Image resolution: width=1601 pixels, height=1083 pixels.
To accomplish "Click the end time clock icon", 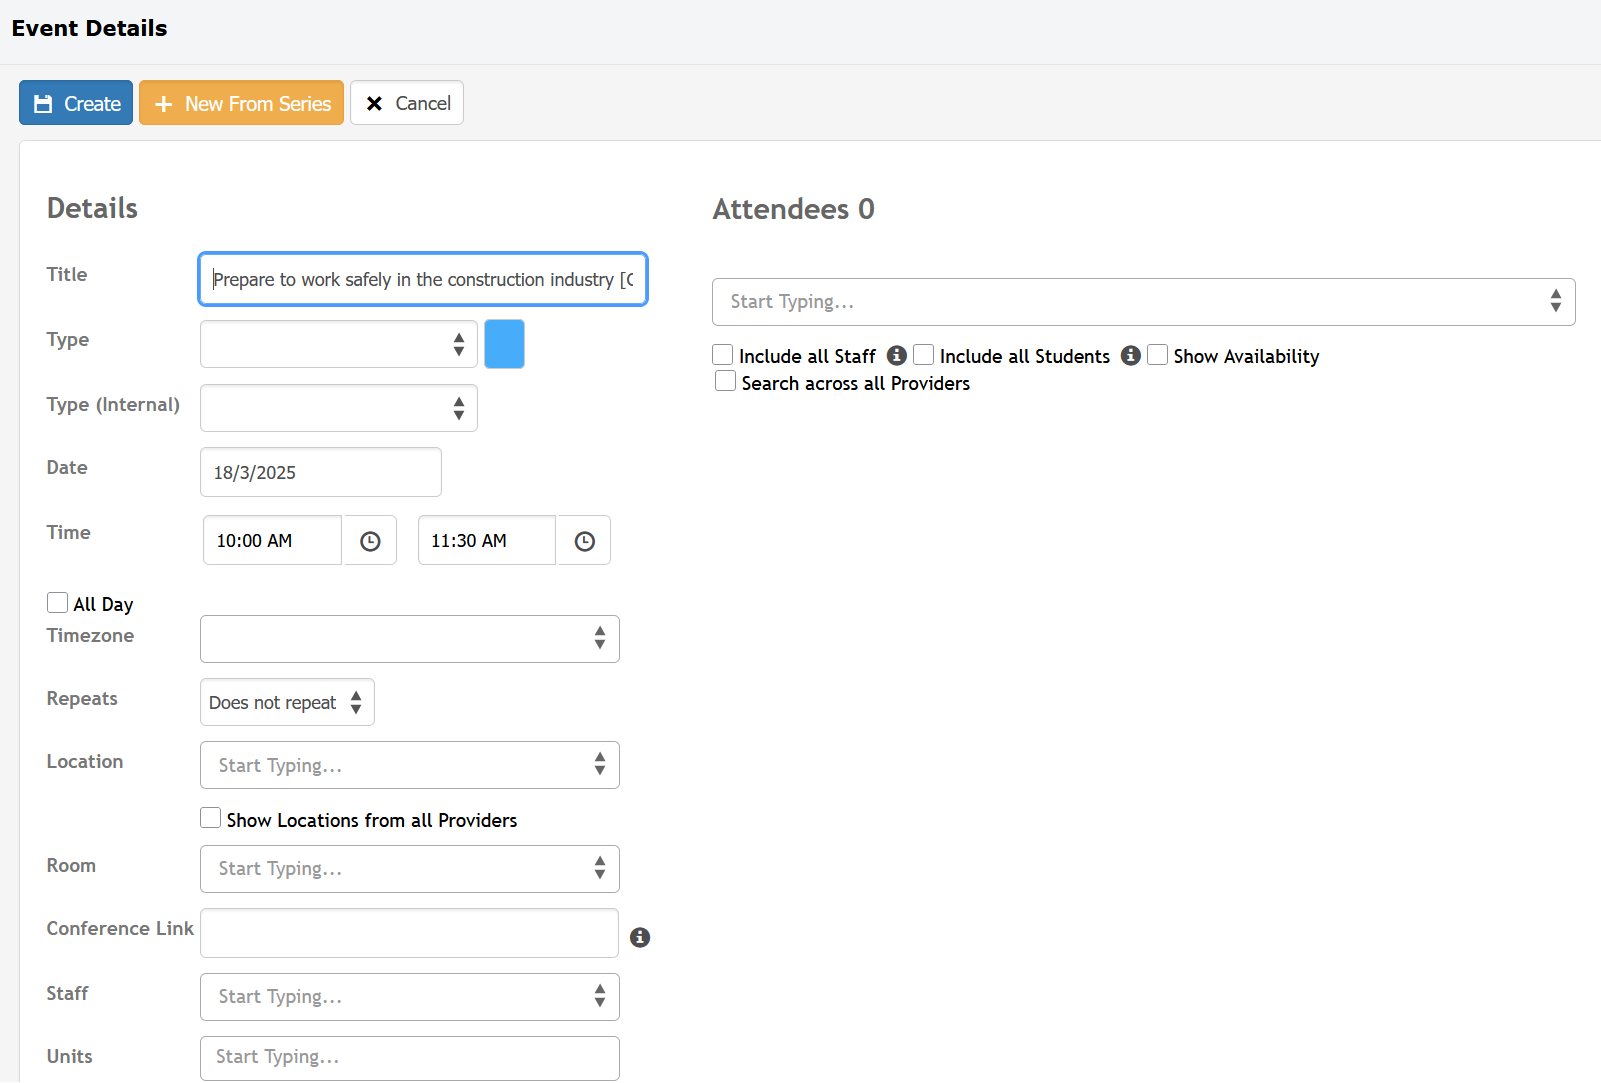I will point(584,541).
